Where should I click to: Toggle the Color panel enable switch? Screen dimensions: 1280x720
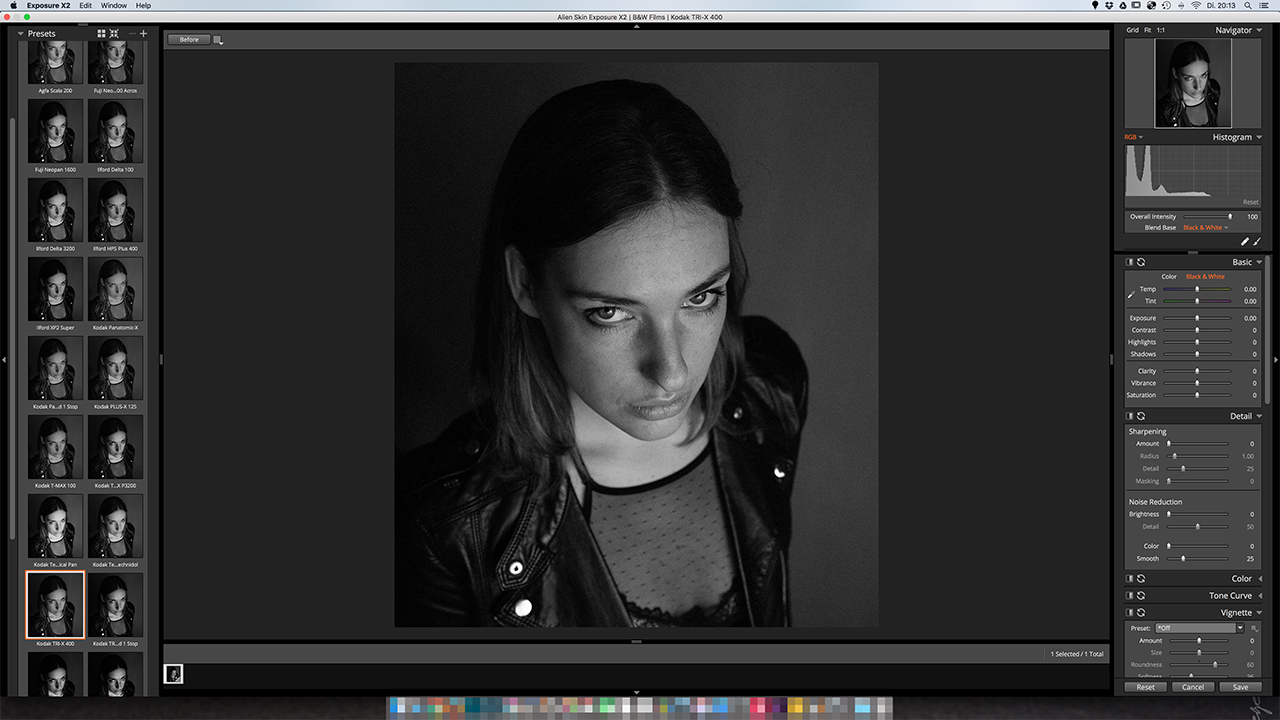pyautogui.click(x=1129, y=578)
